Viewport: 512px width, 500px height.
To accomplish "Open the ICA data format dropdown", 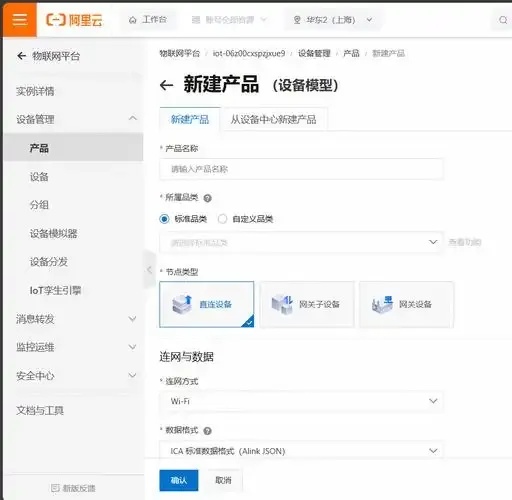I will [x=301, y=451].
